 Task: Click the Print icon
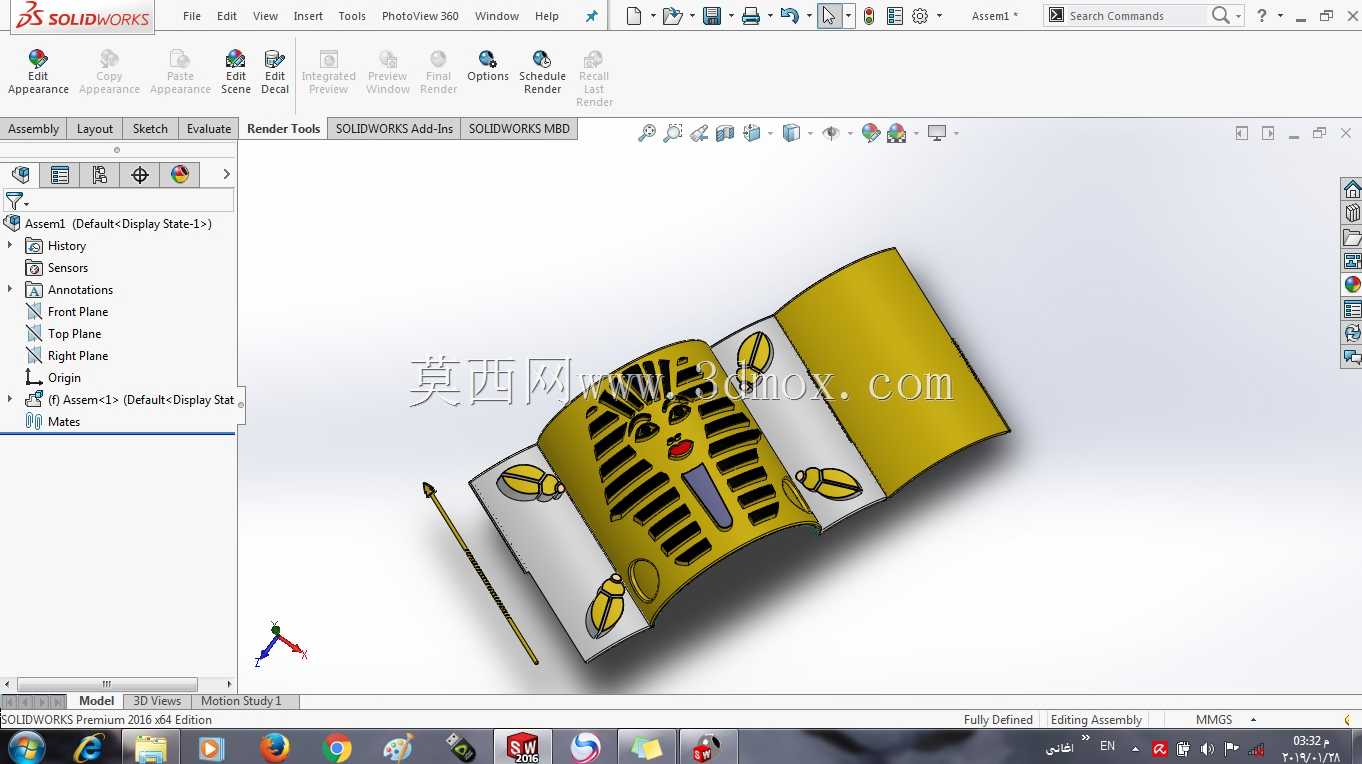(x=751, y=16)
